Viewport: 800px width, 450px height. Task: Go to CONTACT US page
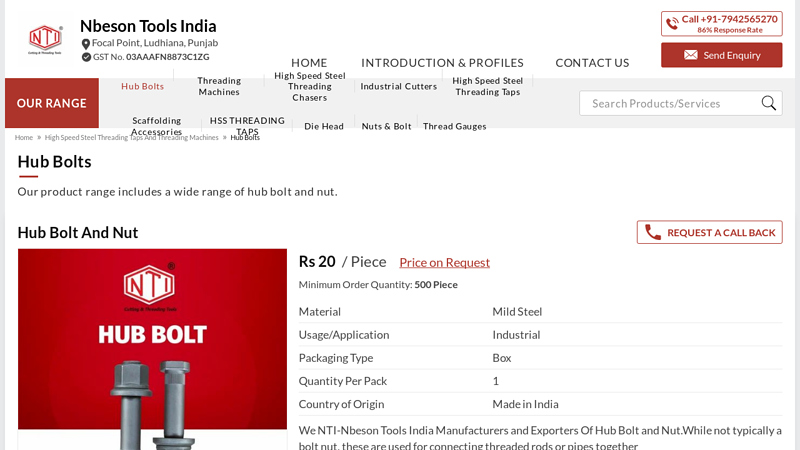592,63
